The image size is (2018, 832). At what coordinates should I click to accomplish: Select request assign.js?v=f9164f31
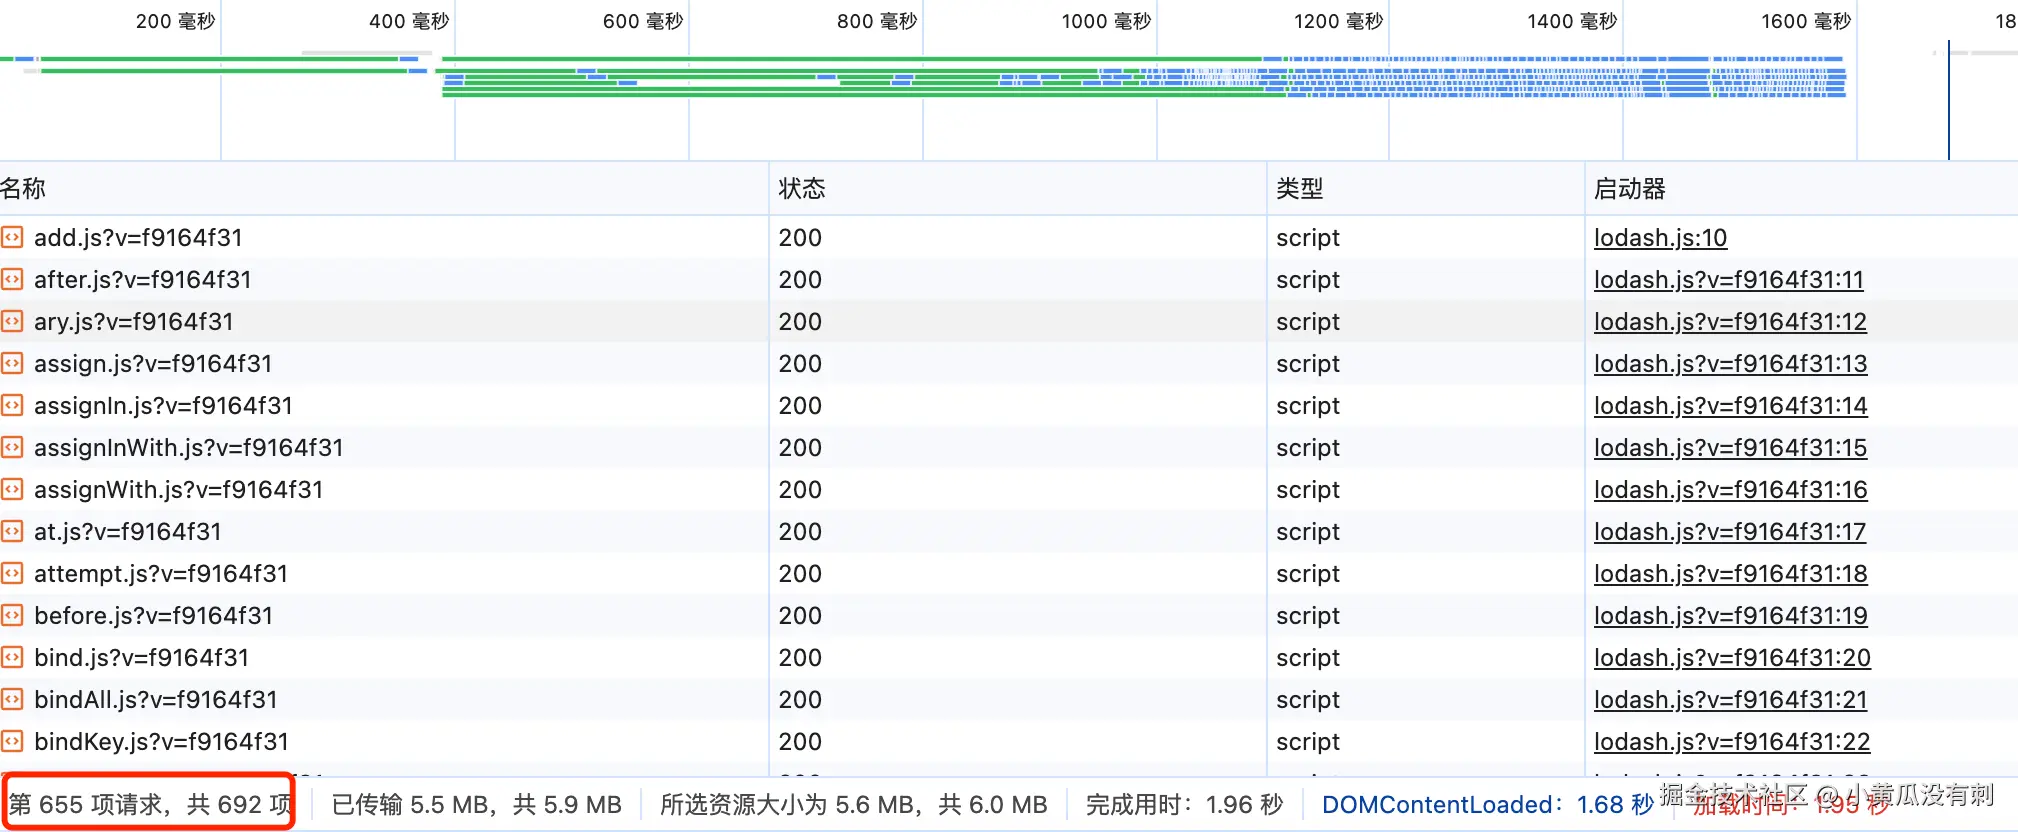click(153, 364)
